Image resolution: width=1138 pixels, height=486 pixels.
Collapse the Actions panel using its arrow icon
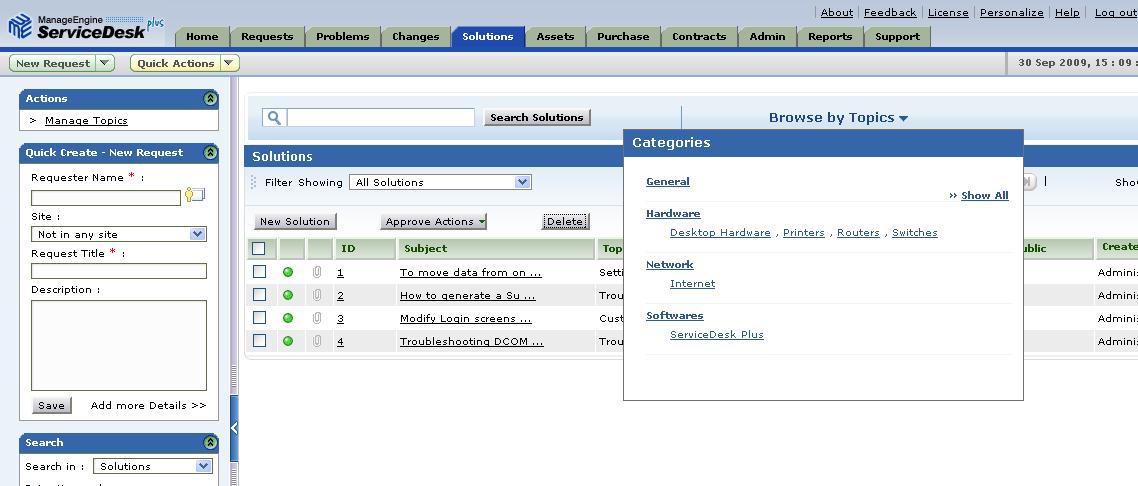tap(210, 99)
